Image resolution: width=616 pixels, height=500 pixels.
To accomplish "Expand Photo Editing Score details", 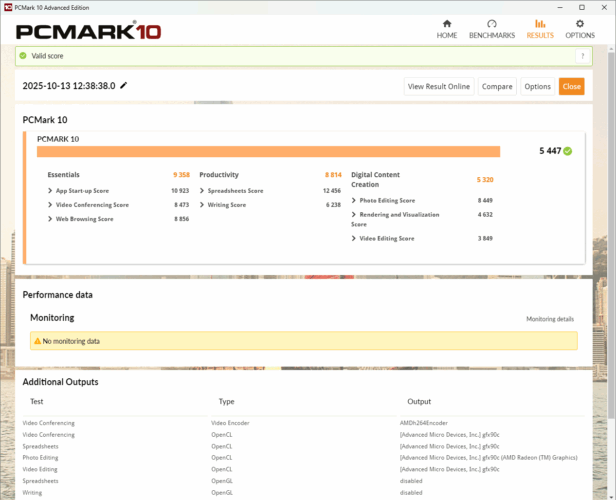I will coord(354,200).
